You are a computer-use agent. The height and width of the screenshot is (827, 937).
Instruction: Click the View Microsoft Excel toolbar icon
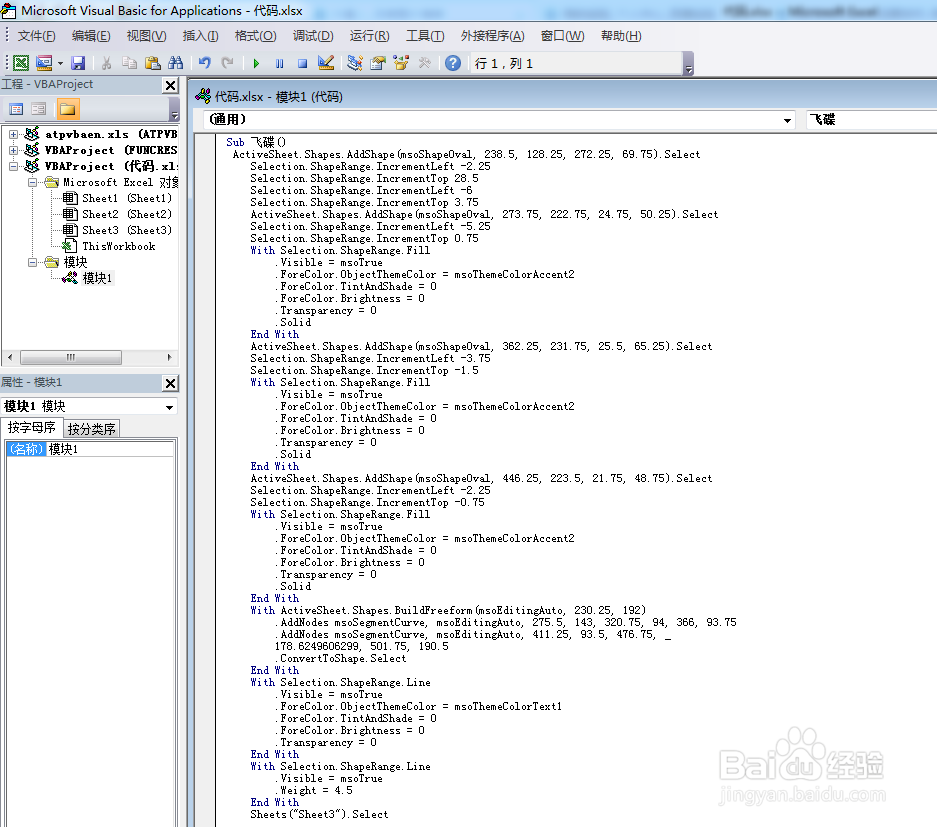click(x=21, y=63)
